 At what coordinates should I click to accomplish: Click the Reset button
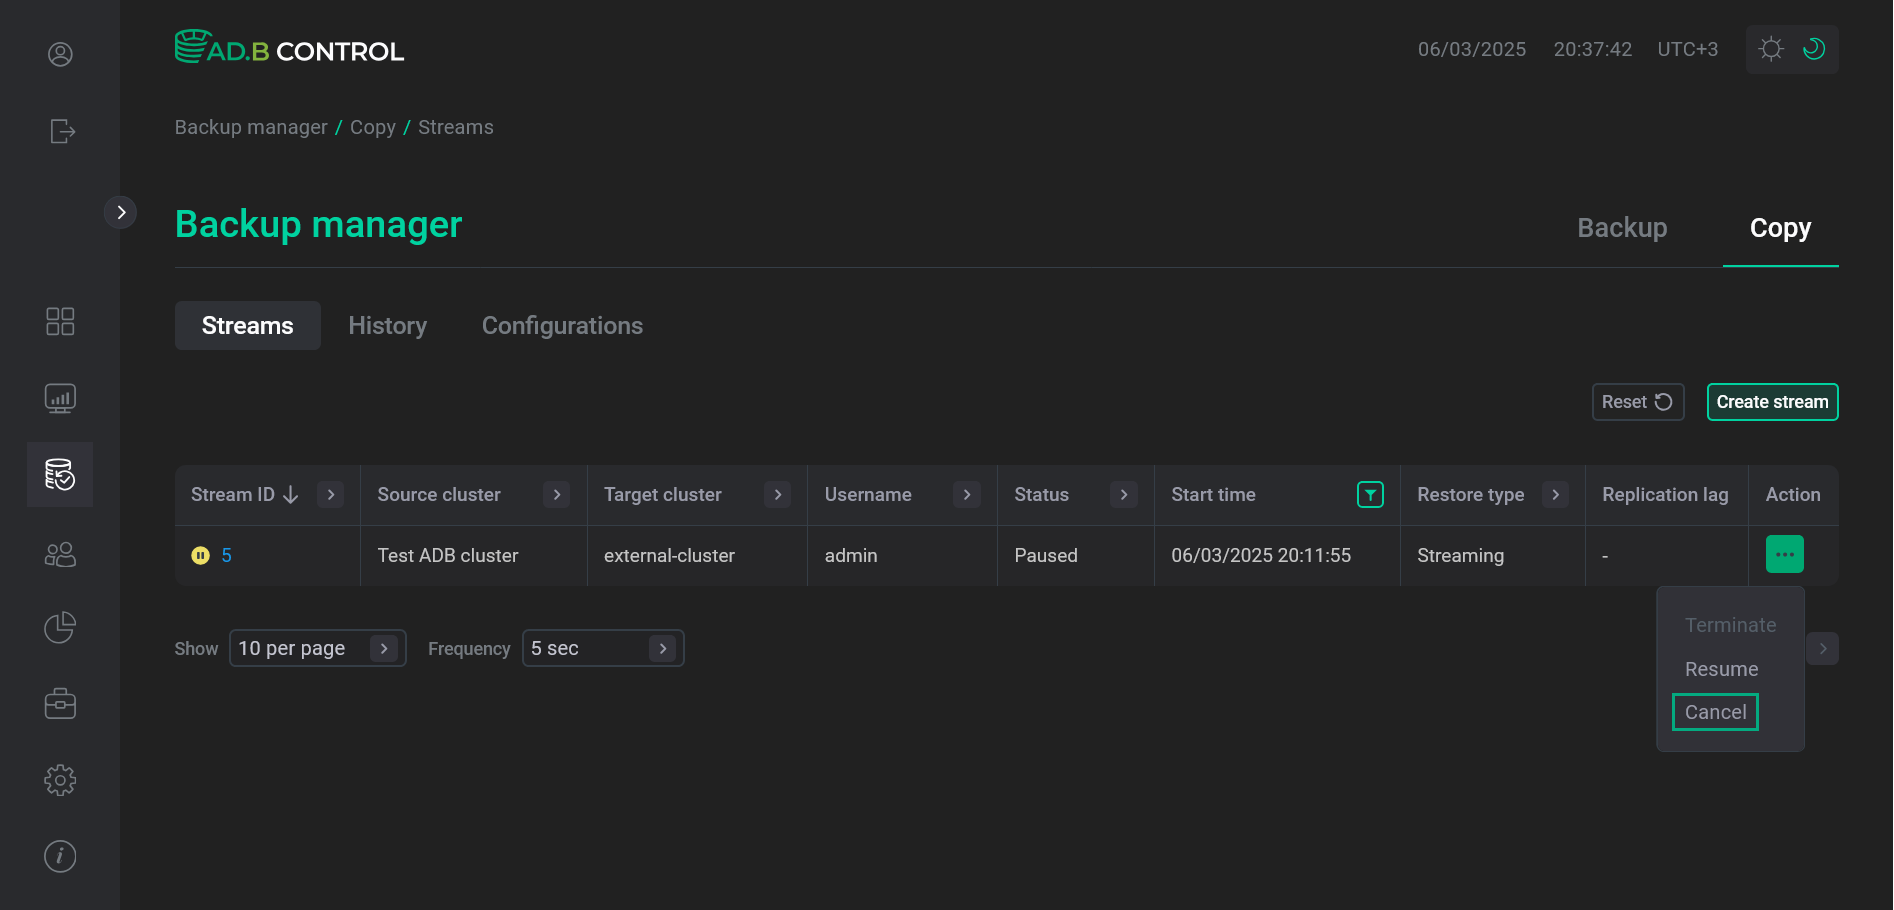click(1638, 402)
